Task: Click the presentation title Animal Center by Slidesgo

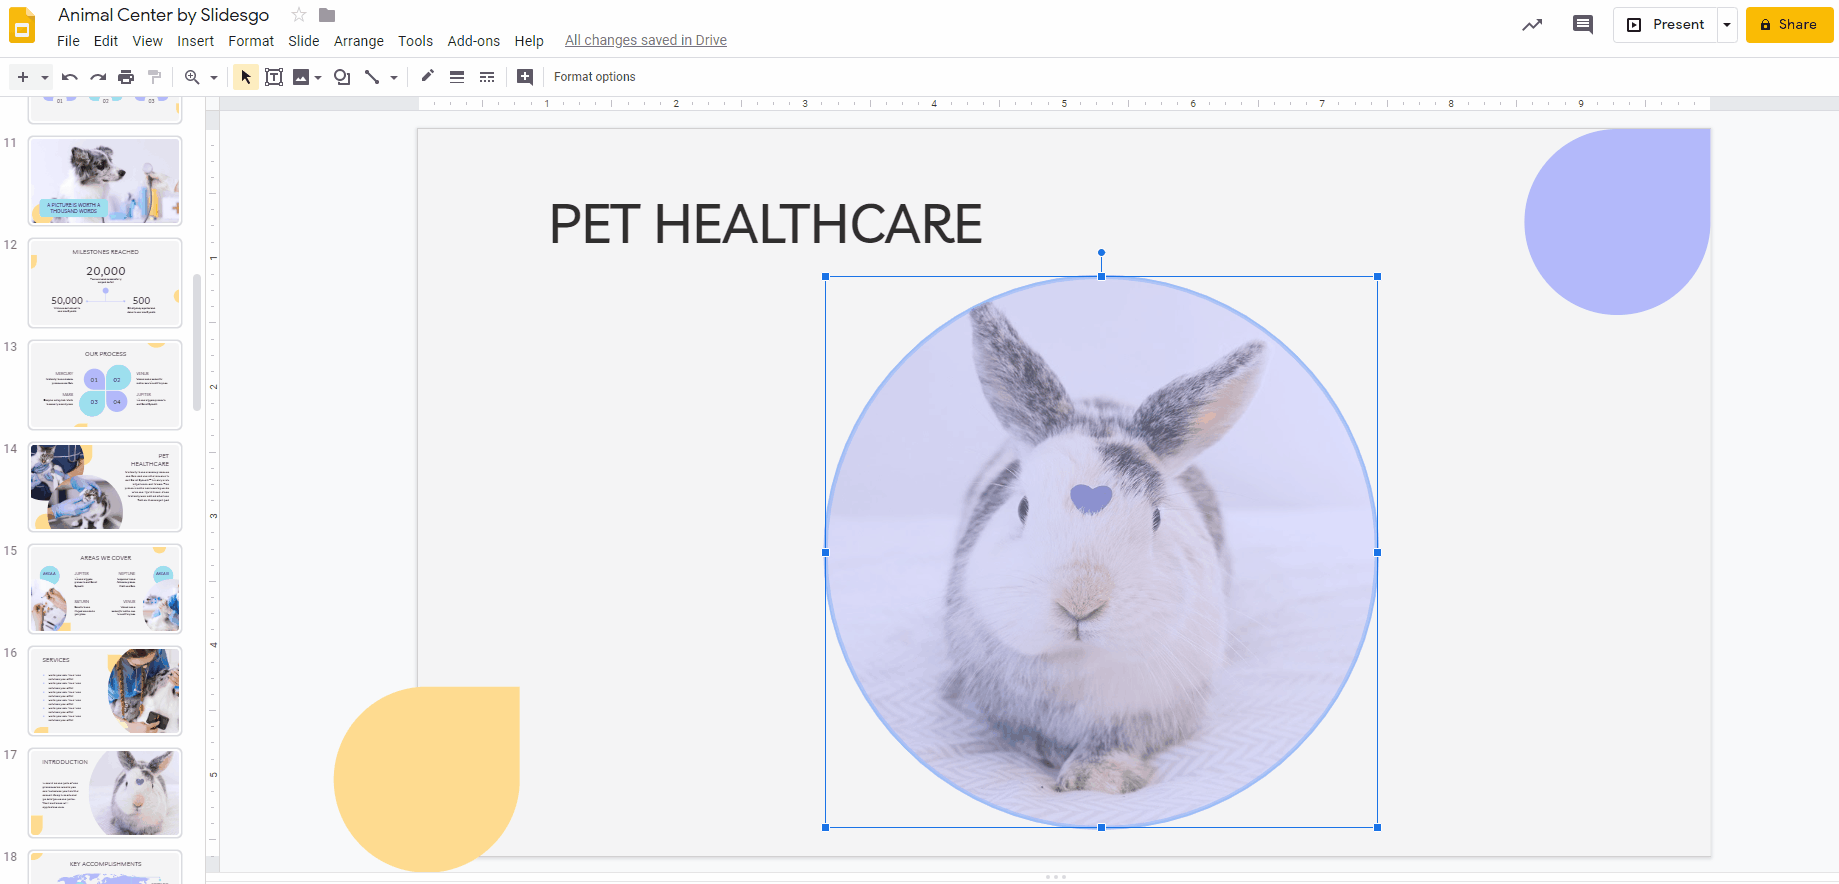Action: pyautogui.click(x=164, y=15)
